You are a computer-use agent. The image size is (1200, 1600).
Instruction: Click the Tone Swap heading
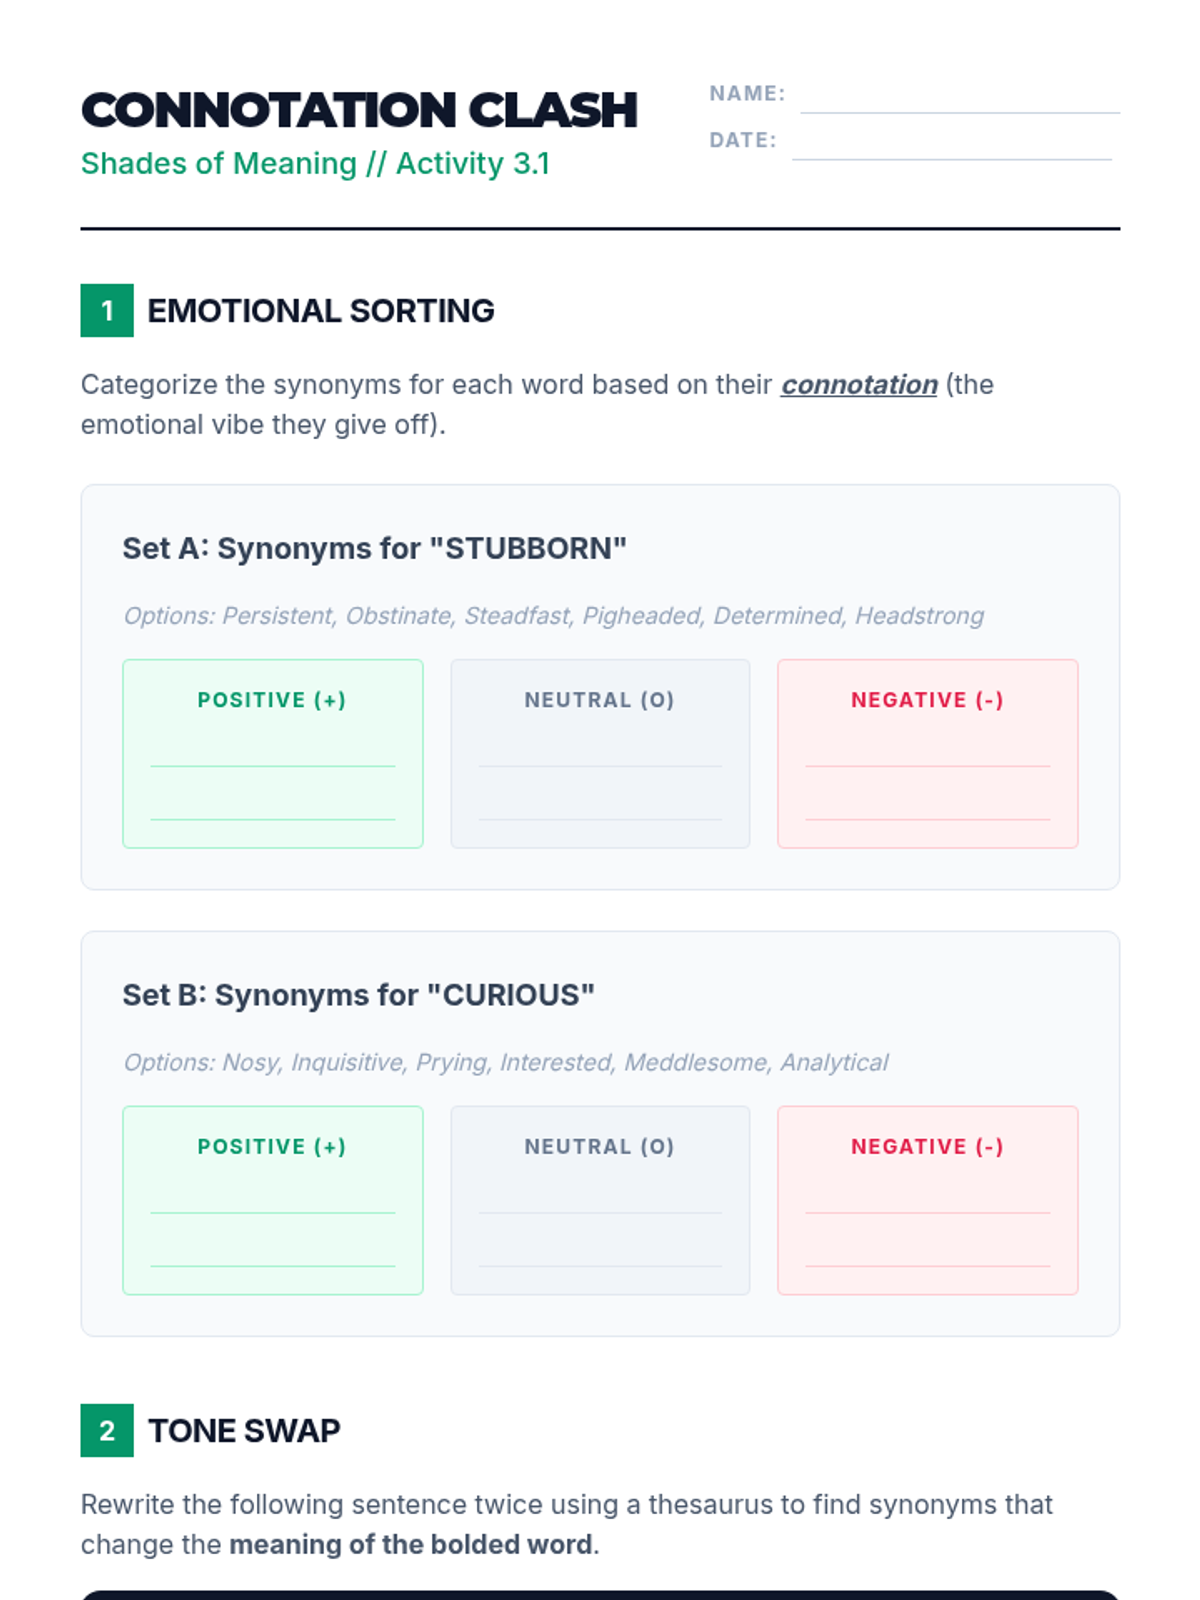click(x=244, y=1431)
